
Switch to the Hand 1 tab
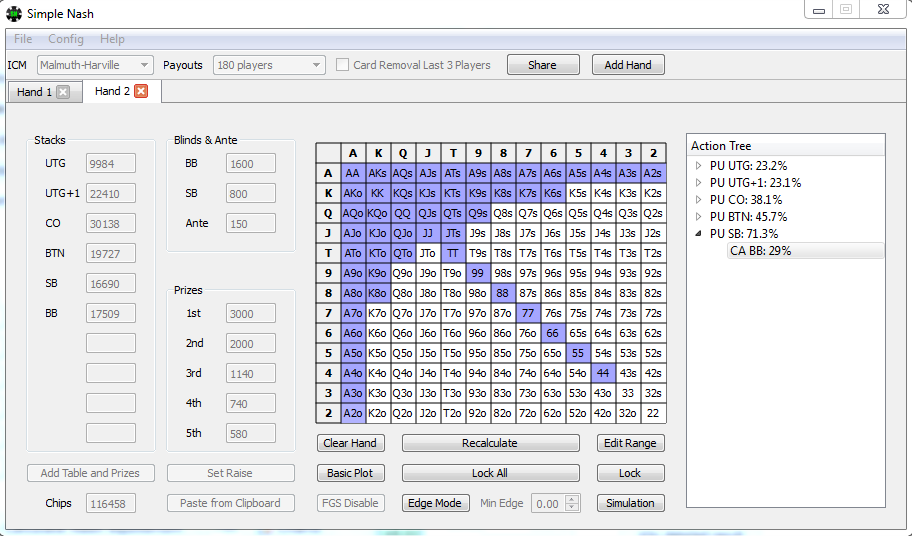pos(34,92)
